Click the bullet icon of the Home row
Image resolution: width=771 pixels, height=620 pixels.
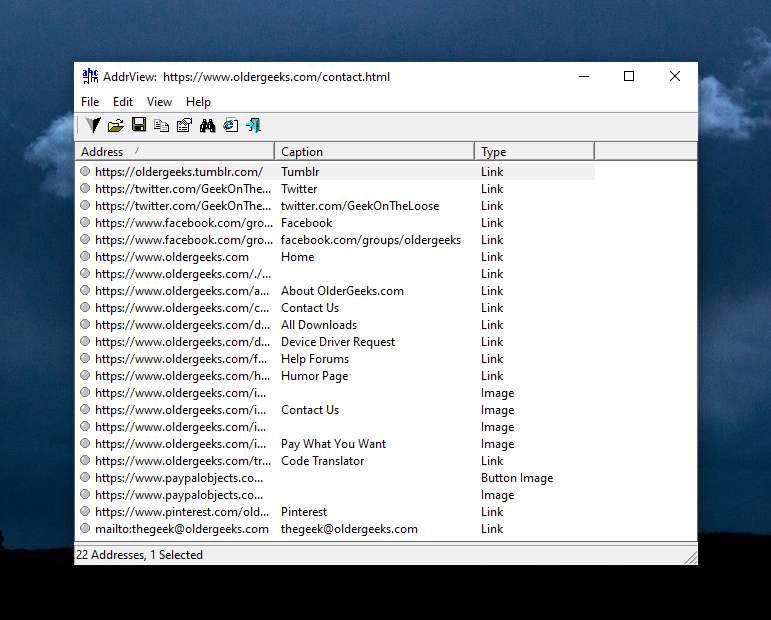tap(85, 256)
